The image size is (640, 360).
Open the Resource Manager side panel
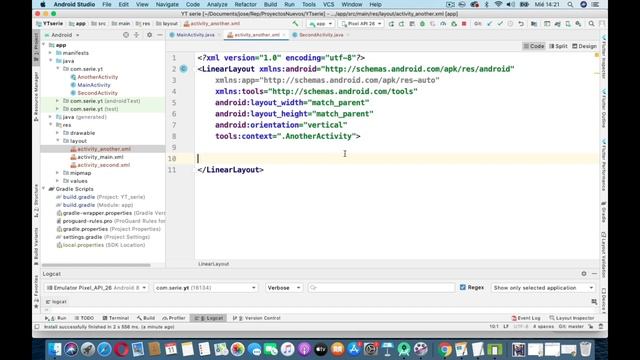point(36,96)
